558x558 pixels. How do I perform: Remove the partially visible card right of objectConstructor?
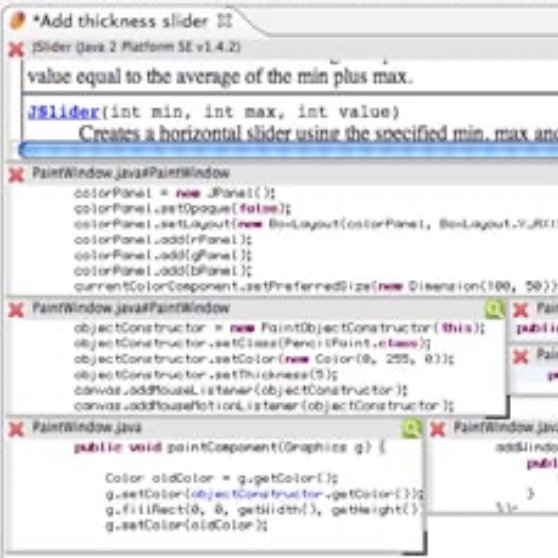point(520,310)
